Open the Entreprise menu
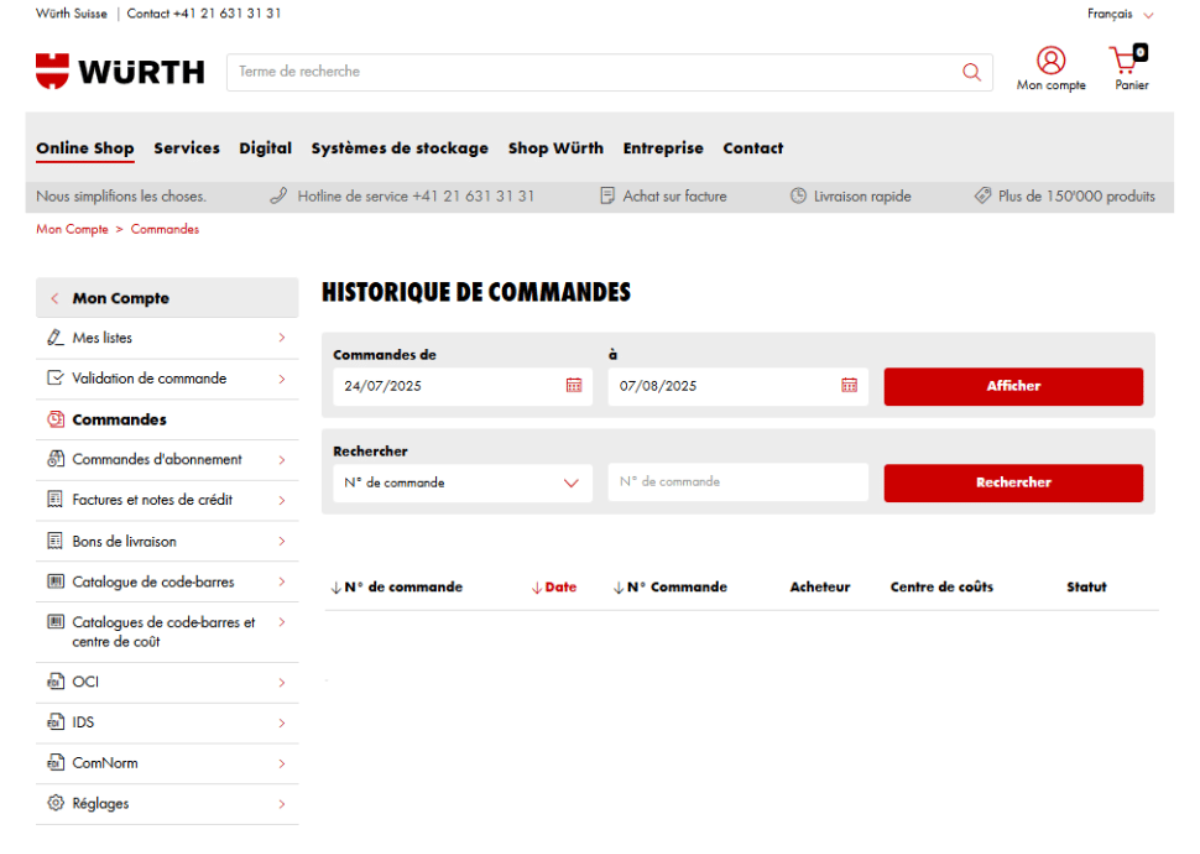Screen dimensions: 1200x854 point(663,148)
